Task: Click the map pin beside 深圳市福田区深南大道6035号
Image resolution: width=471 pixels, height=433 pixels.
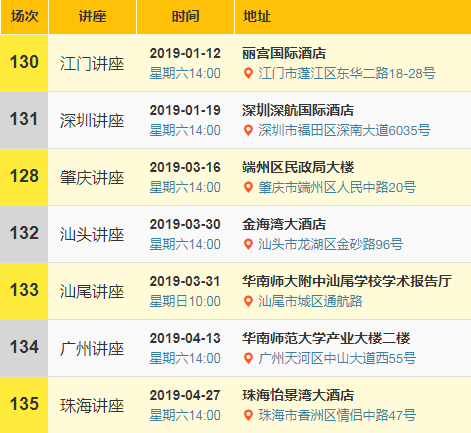Action: tap(248, 130)
